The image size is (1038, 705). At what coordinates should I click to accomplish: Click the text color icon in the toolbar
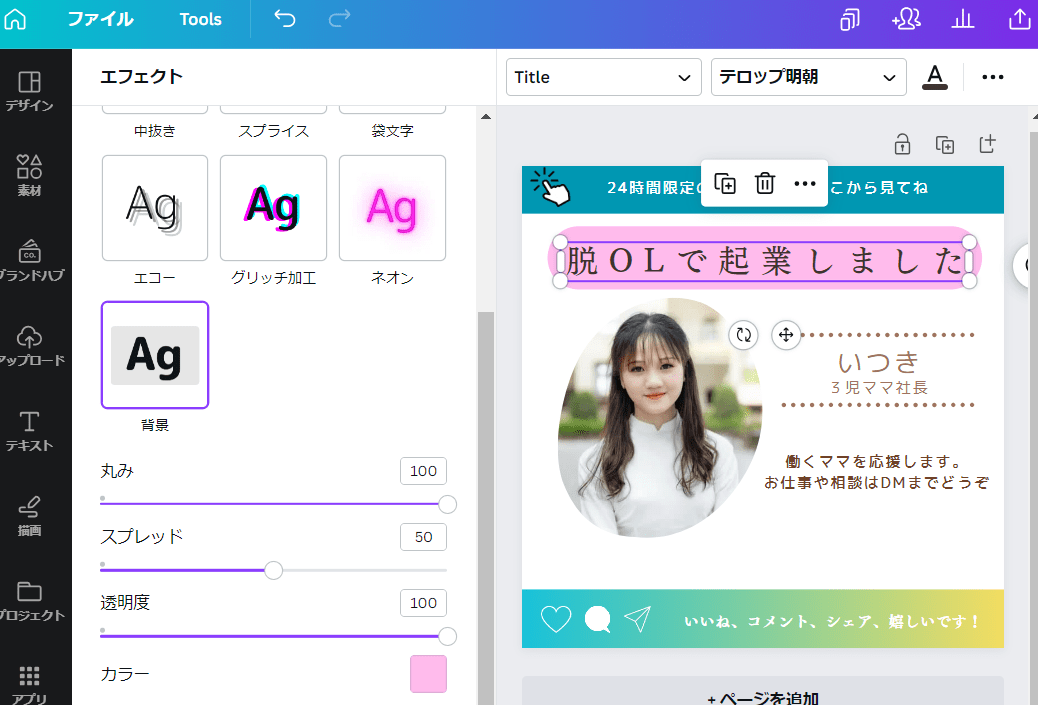[x=935, y=77]
